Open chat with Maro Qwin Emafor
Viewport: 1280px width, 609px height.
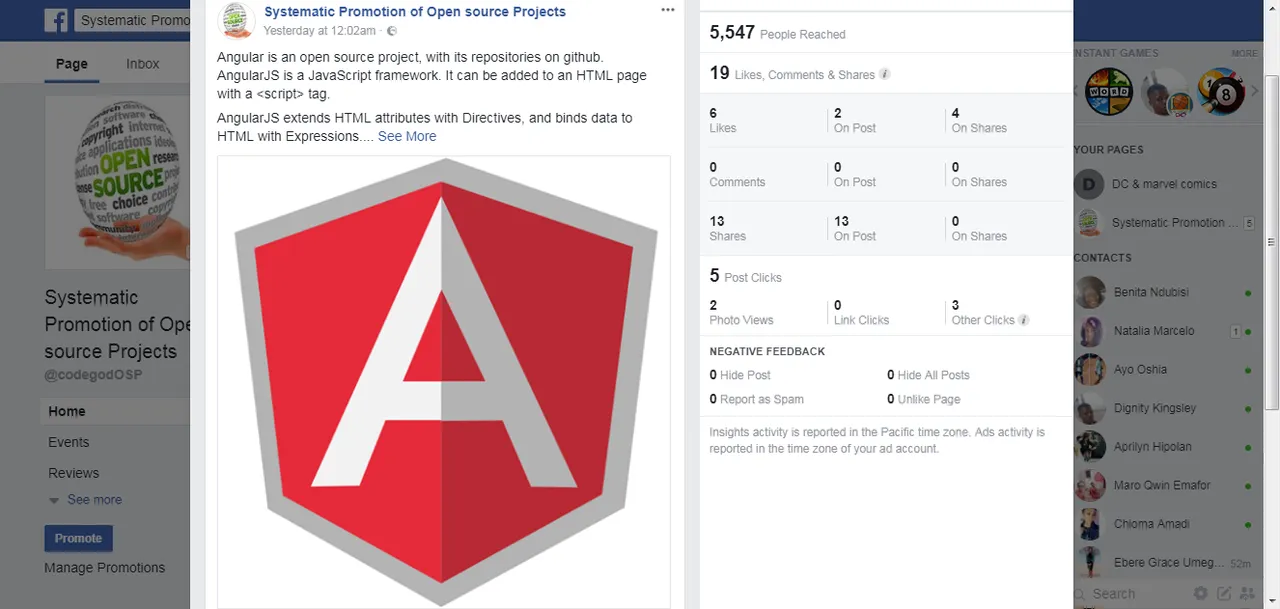pos(1164,485)
